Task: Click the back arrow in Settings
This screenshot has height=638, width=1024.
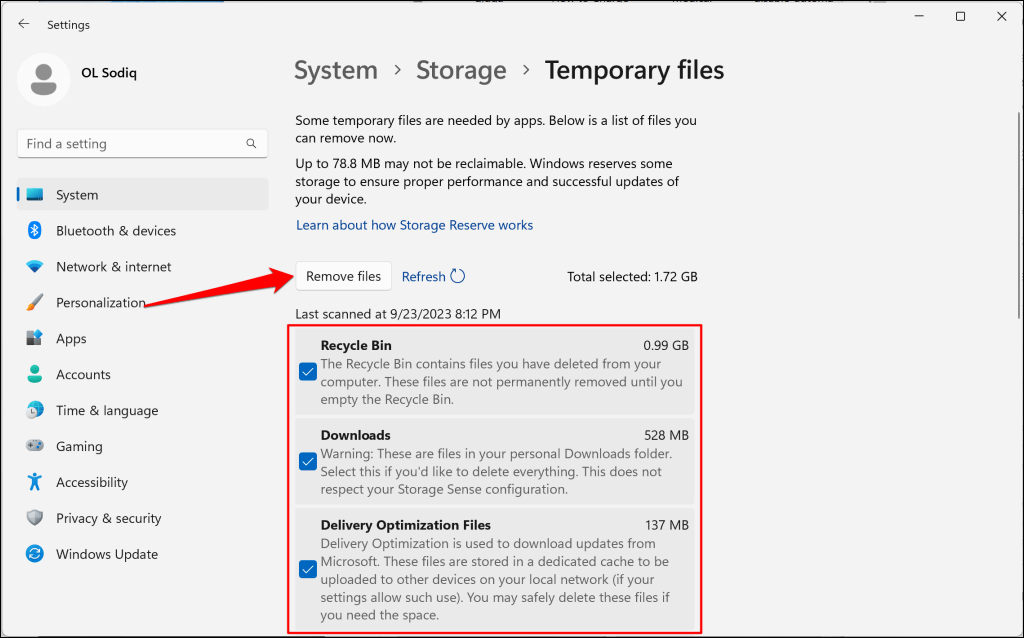Action: [x=24, y=24]
